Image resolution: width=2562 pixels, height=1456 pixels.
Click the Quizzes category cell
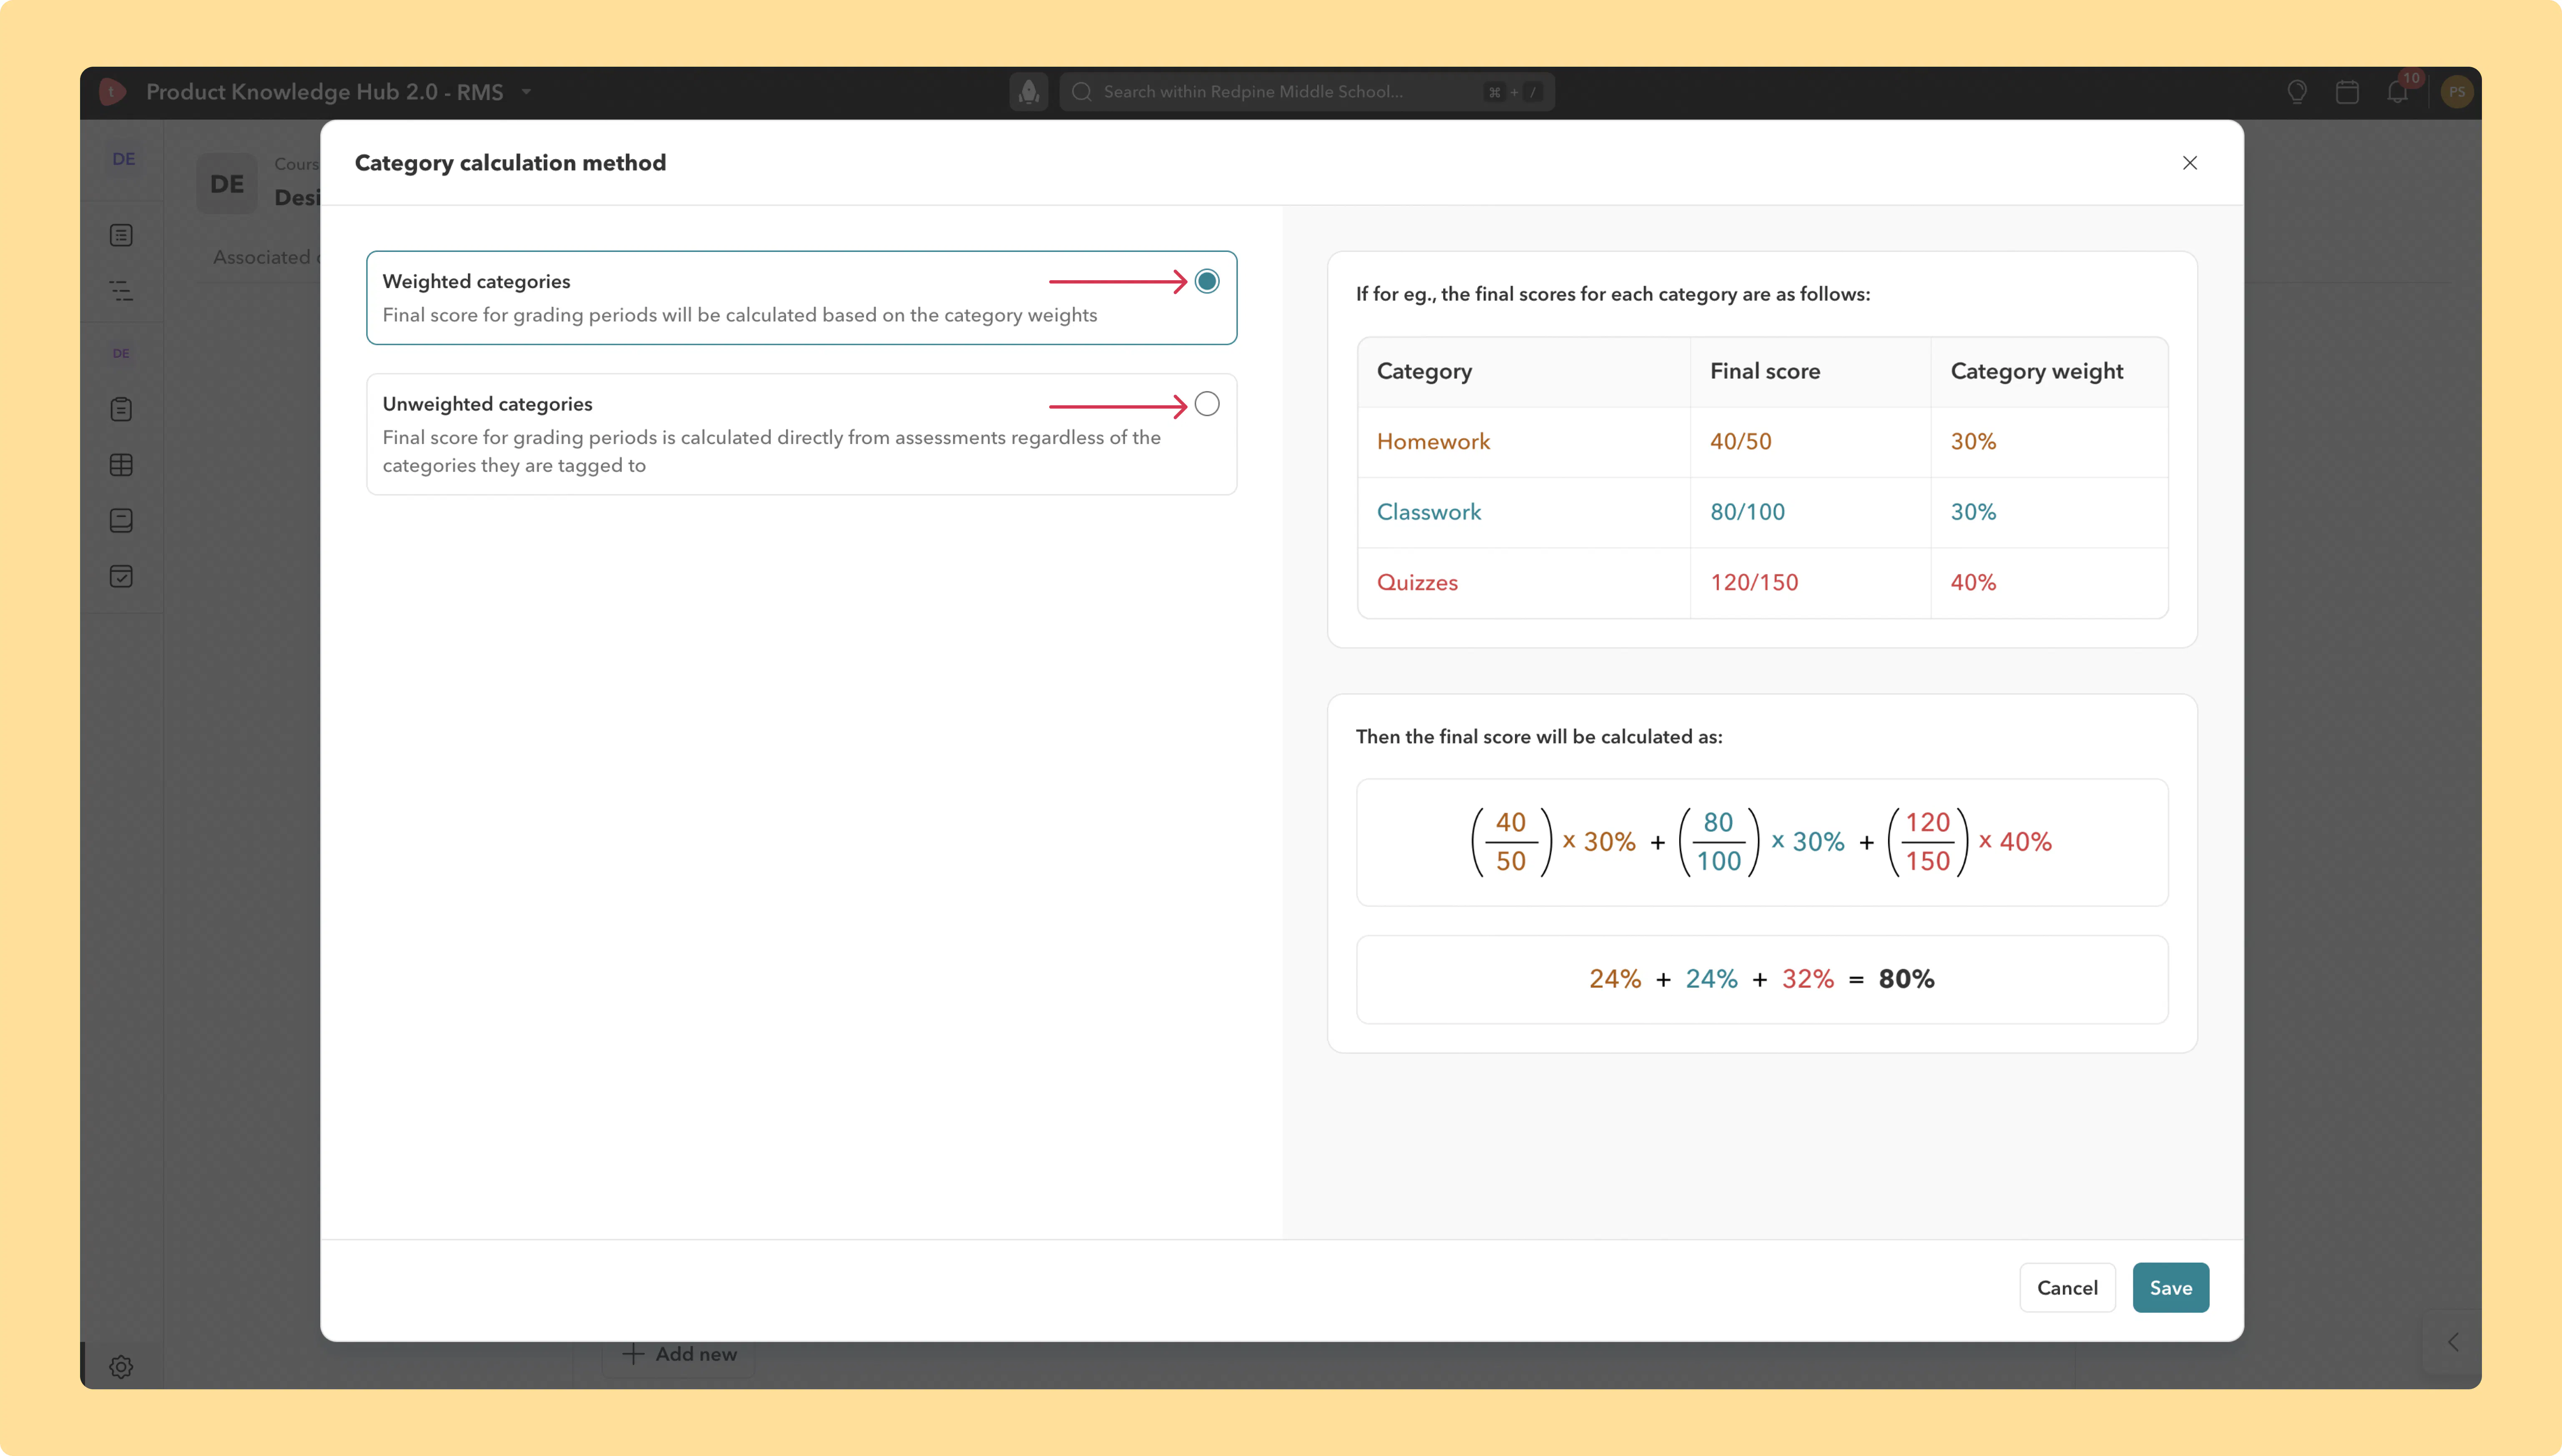1524,583
